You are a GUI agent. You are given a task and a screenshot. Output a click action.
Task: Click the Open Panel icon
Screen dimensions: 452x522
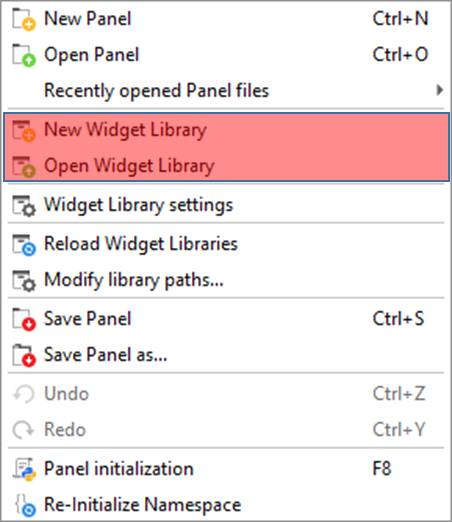click(24, 56)
